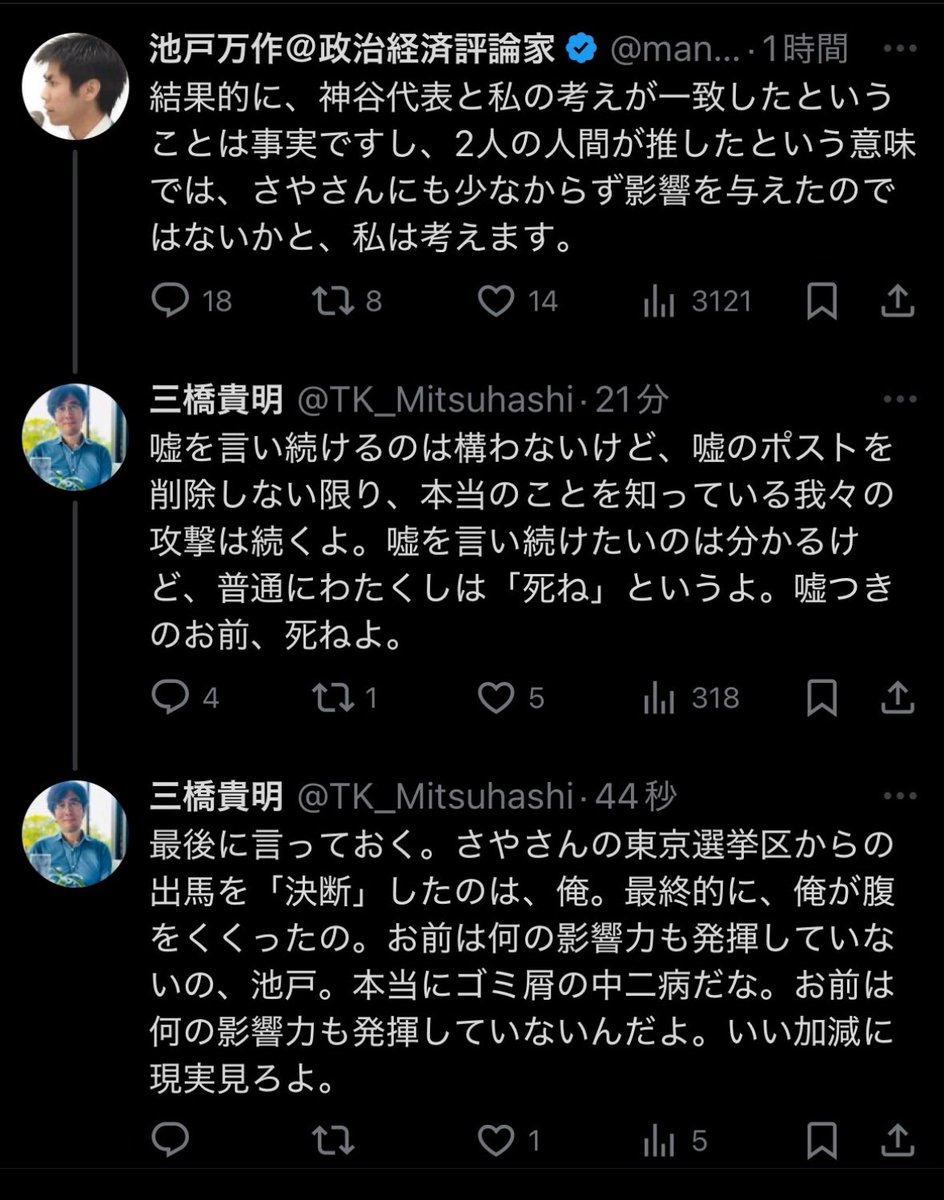
Task: Like 池戸万作's post with 14 likes
Action: (497, 300)
